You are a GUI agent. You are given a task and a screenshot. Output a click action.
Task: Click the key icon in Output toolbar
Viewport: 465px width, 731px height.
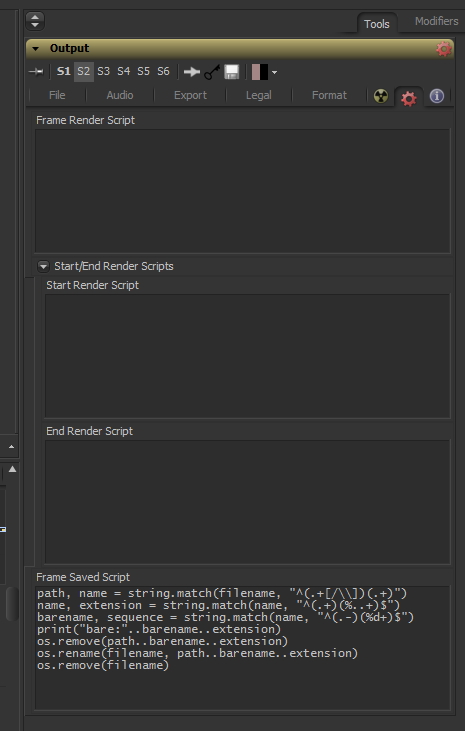(212, 72)
